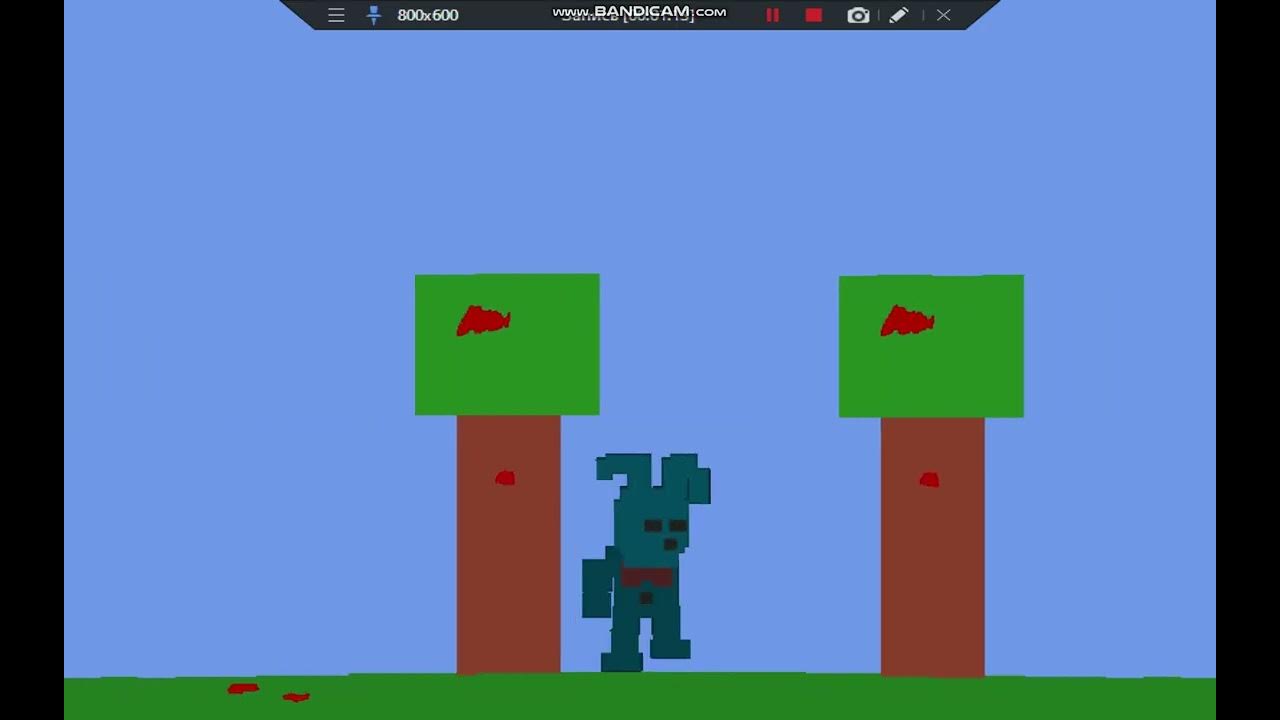Screen dimensions: 1280x720
Task: Stop the recording with red square
Action: (814, 15)
